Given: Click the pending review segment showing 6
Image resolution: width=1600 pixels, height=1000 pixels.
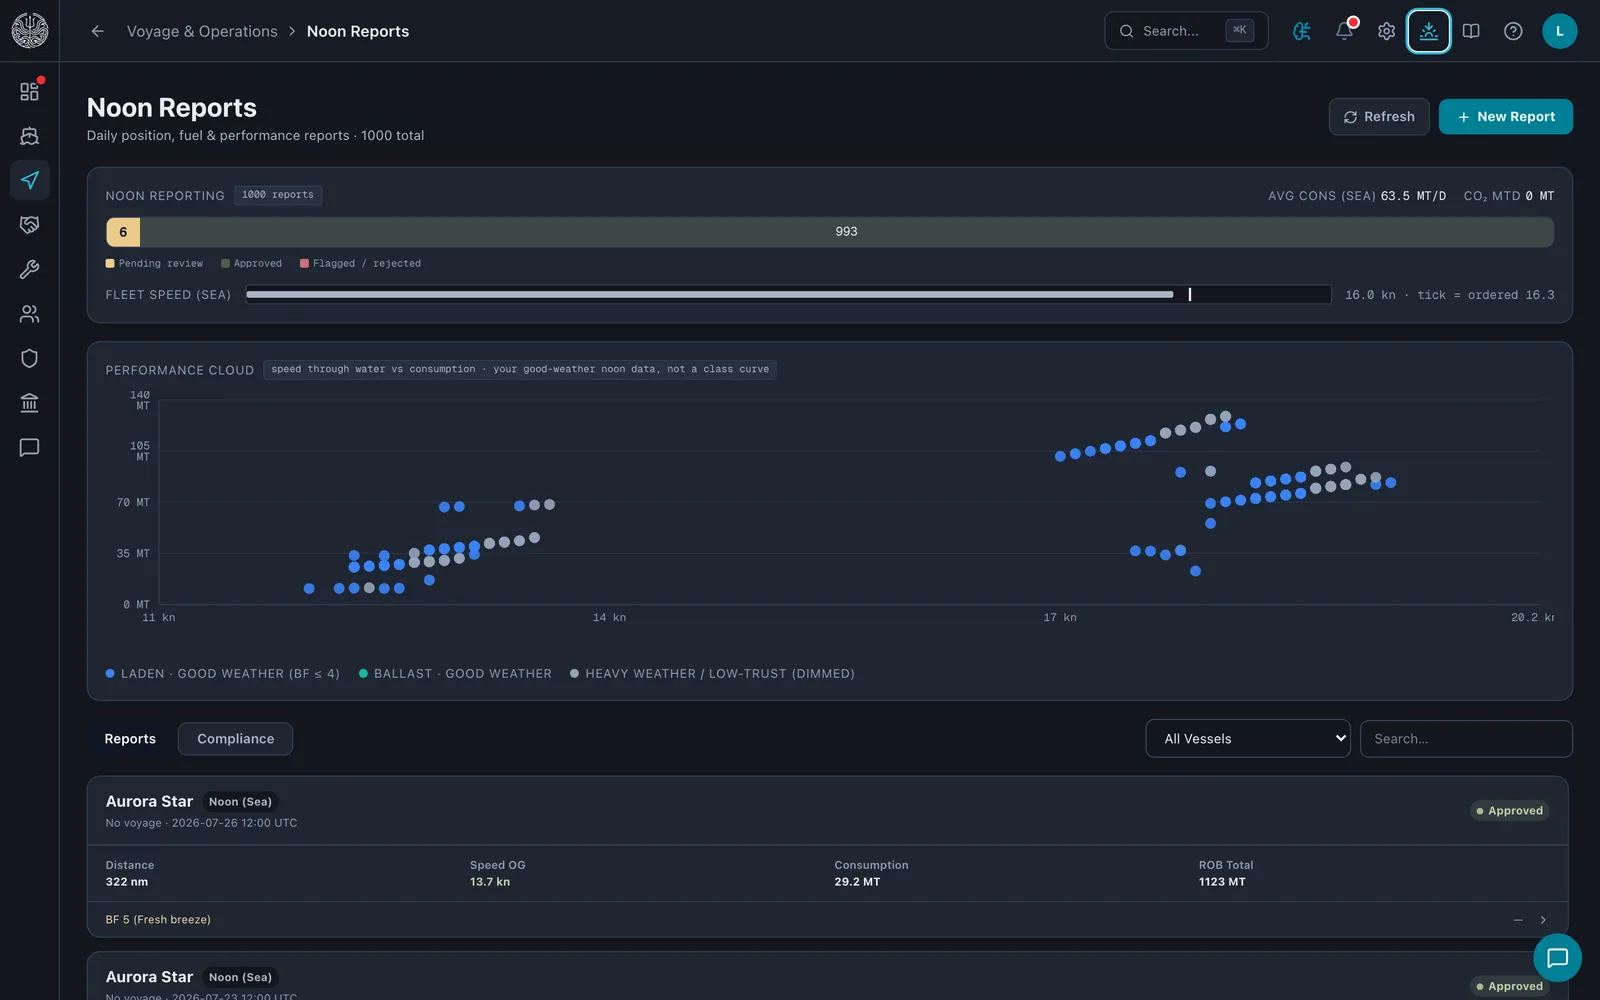Looking at the screenshot, I should coord(123,232).
